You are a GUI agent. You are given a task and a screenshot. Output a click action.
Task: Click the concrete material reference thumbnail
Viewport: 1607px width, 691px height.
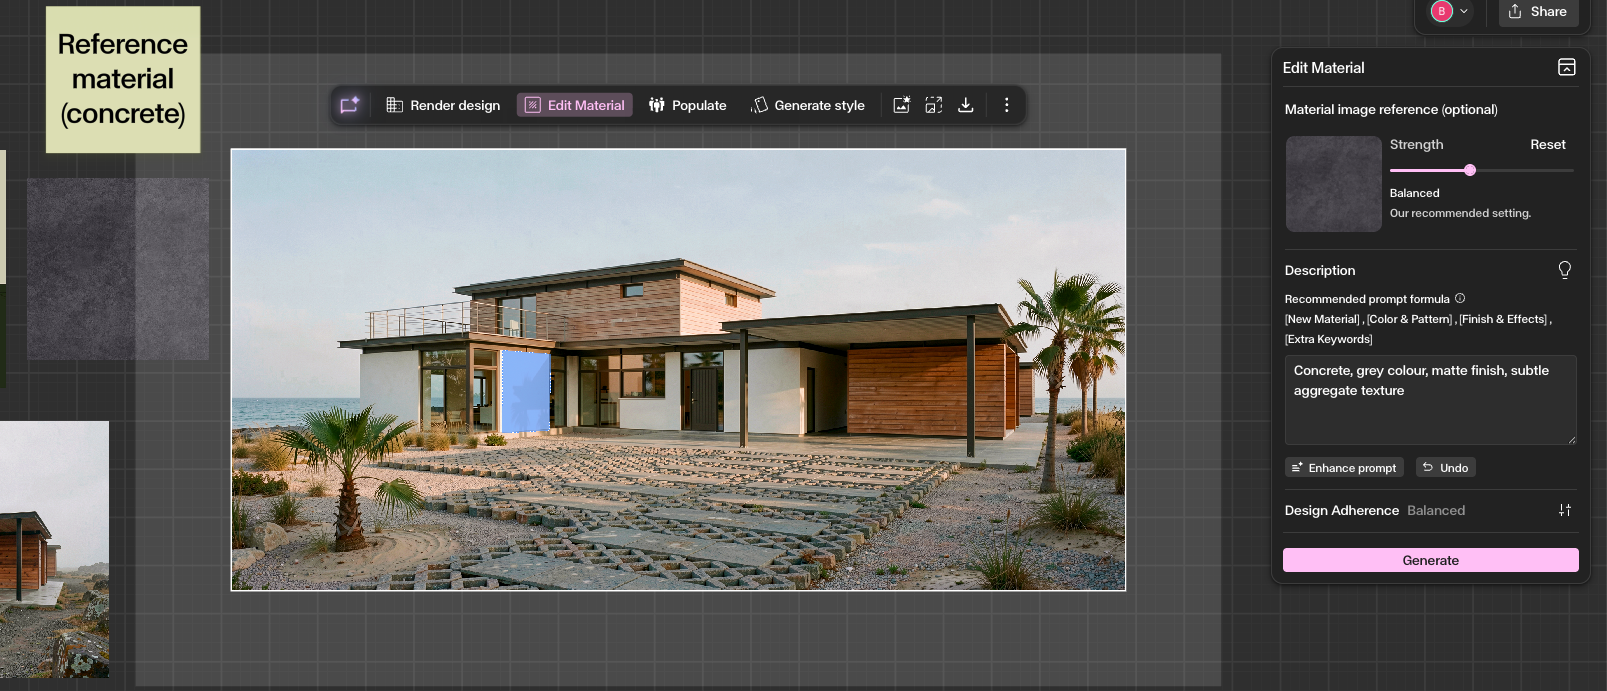pos(1333,184)
